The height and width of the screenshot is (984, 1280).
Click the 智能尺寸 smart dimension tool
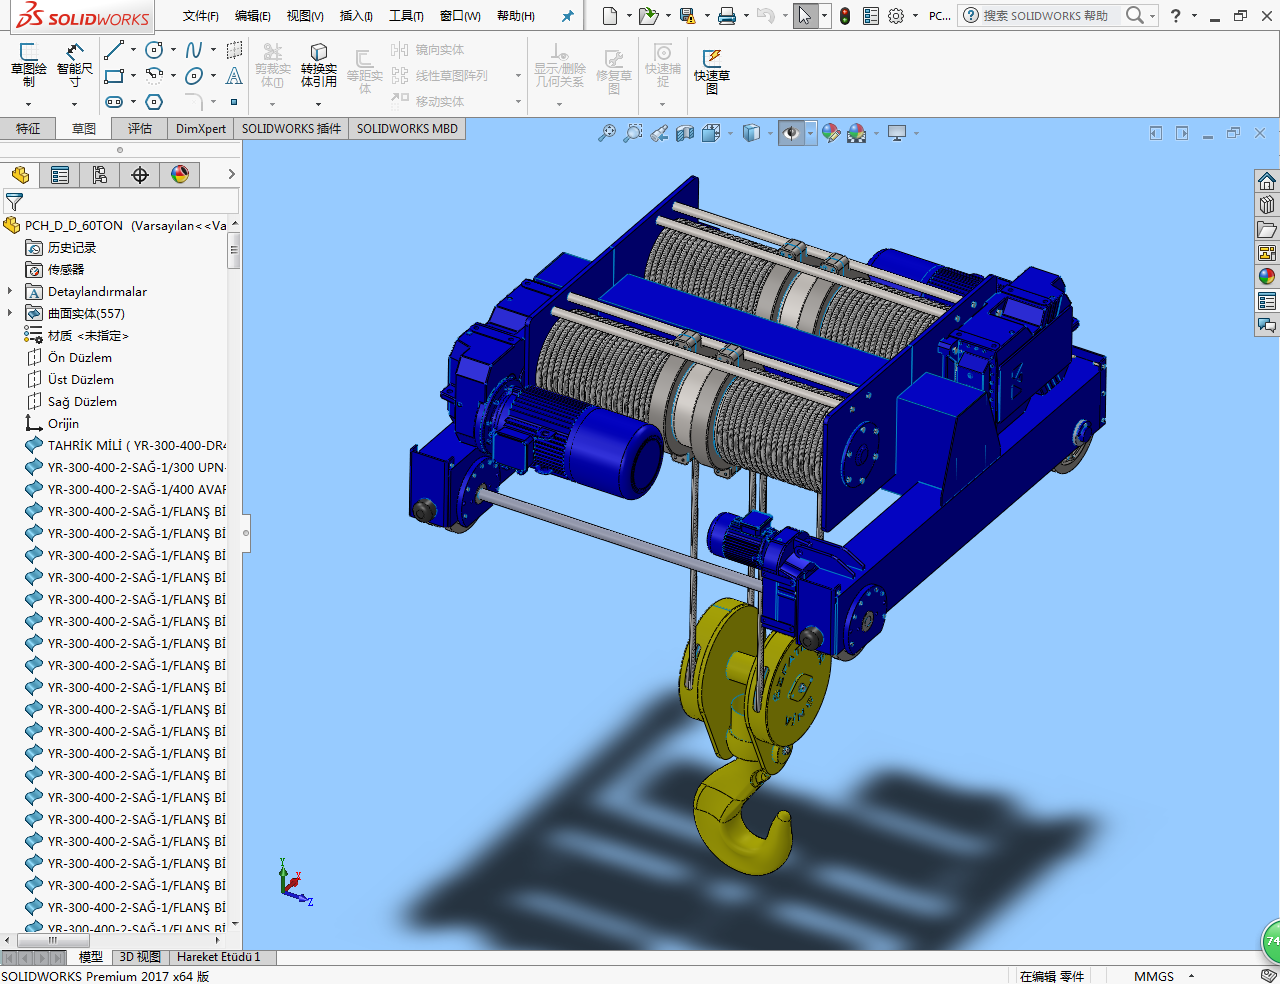74,65
